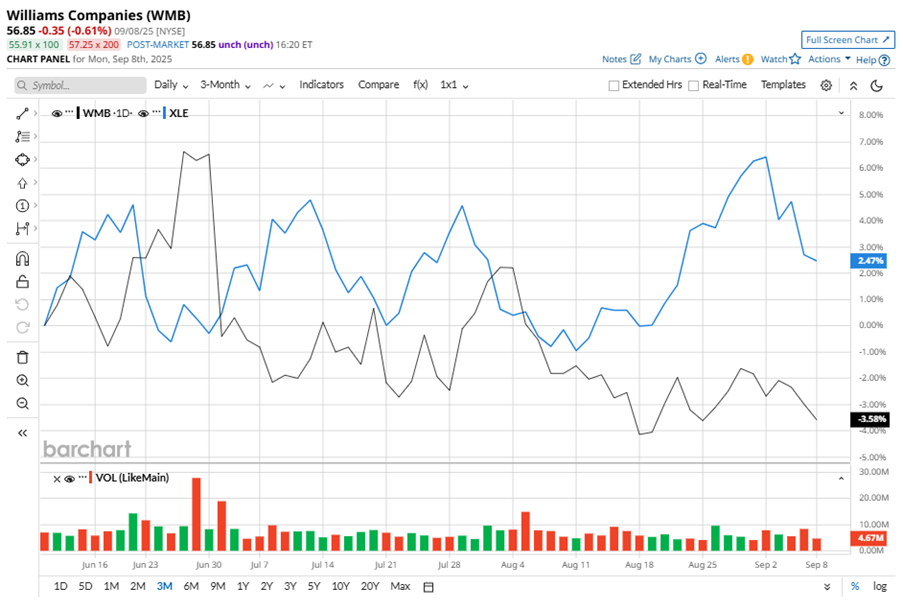
Task: Select the Max time range
Action: coord(400,586)
